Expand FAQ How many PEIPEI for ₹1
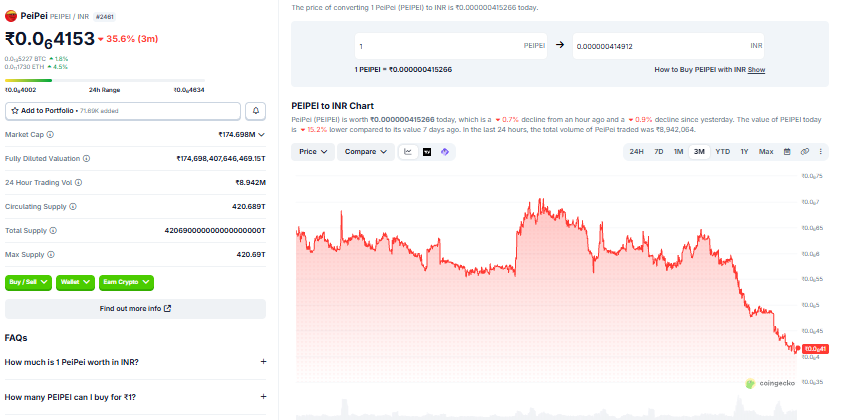The height and width of the screenshot is (420, 842). pyautogui.click(x=135, y=397)
